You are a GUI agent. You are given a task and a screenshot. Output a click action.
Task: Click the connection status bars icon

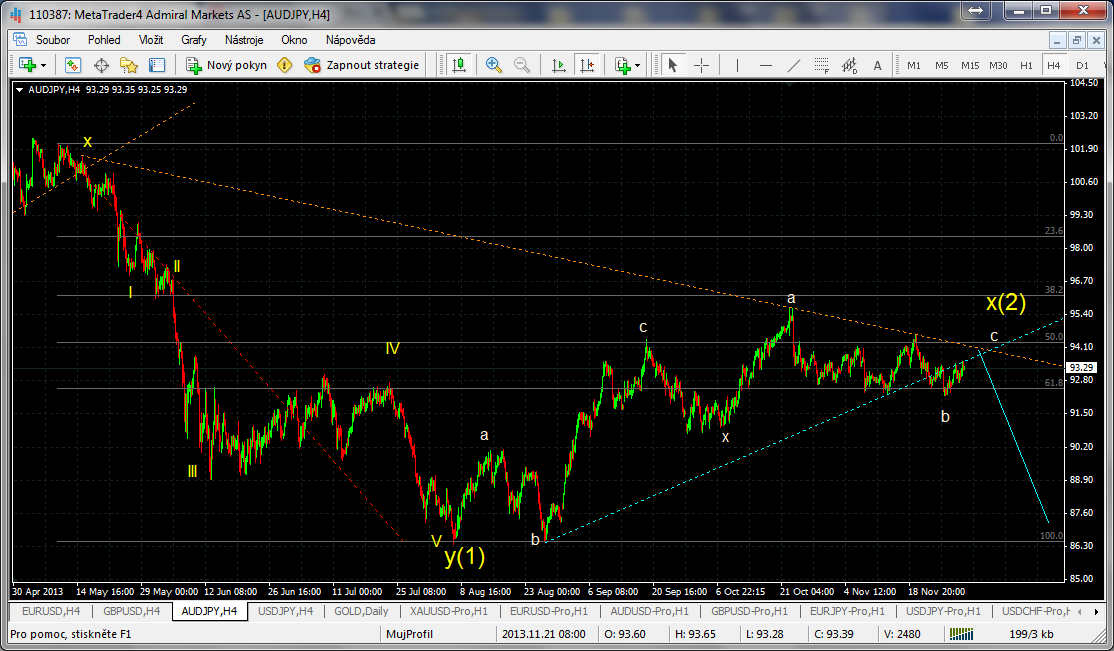(x=961, y=634)
